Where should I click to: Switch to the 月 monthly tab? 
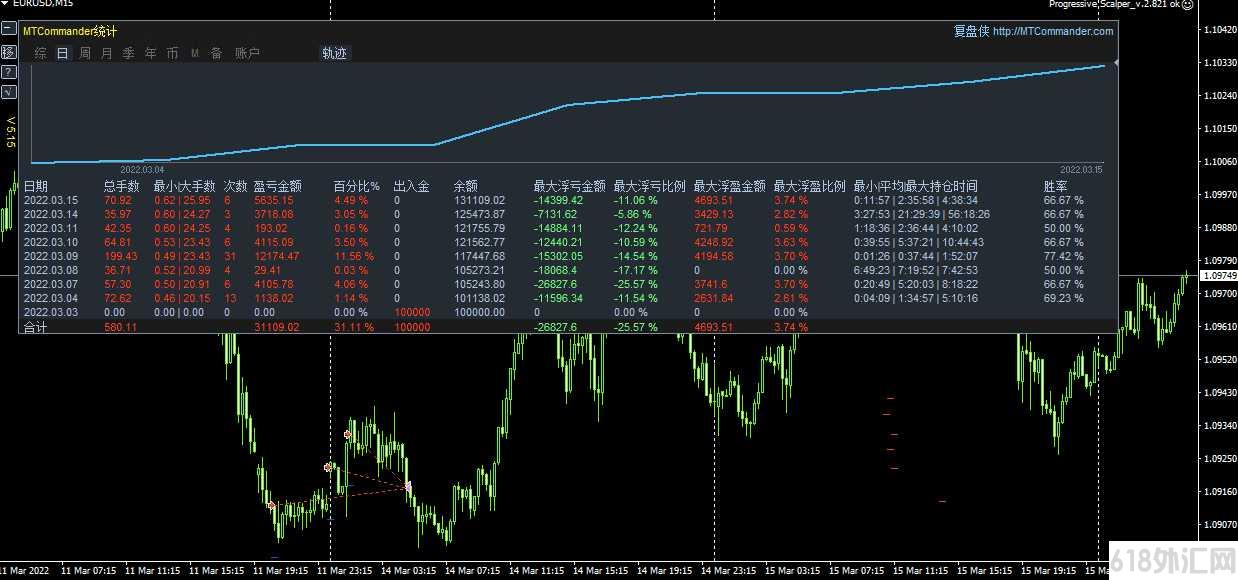pyautogui.click(x=107, y=53)
